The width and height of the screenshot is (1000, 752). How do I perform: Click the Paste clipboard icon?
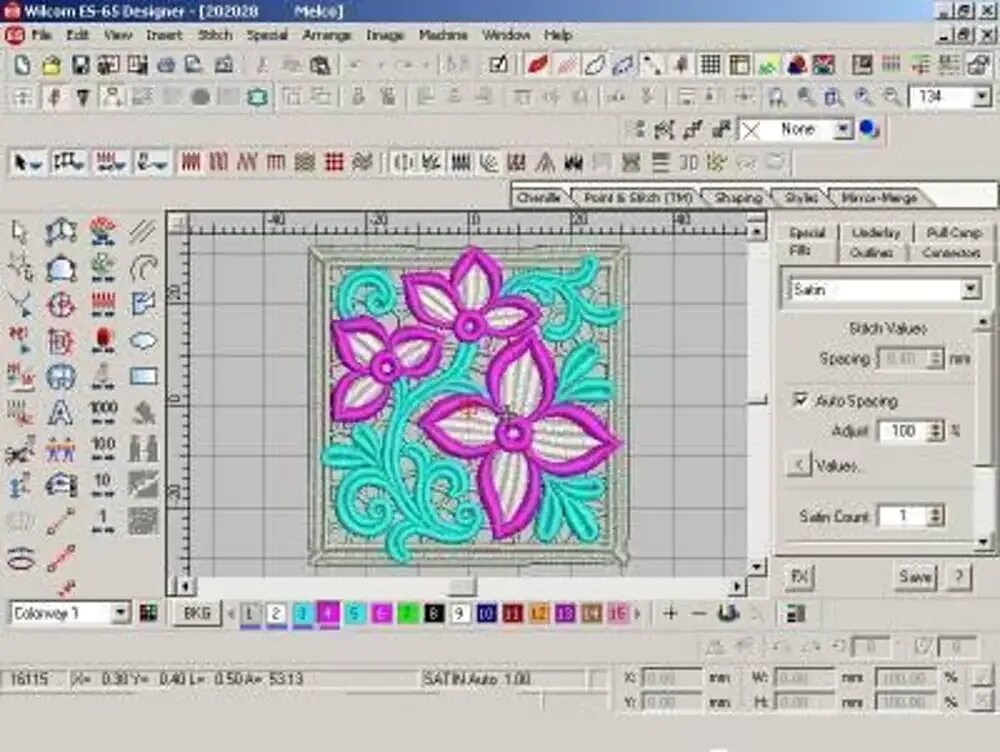pos(320,65)
